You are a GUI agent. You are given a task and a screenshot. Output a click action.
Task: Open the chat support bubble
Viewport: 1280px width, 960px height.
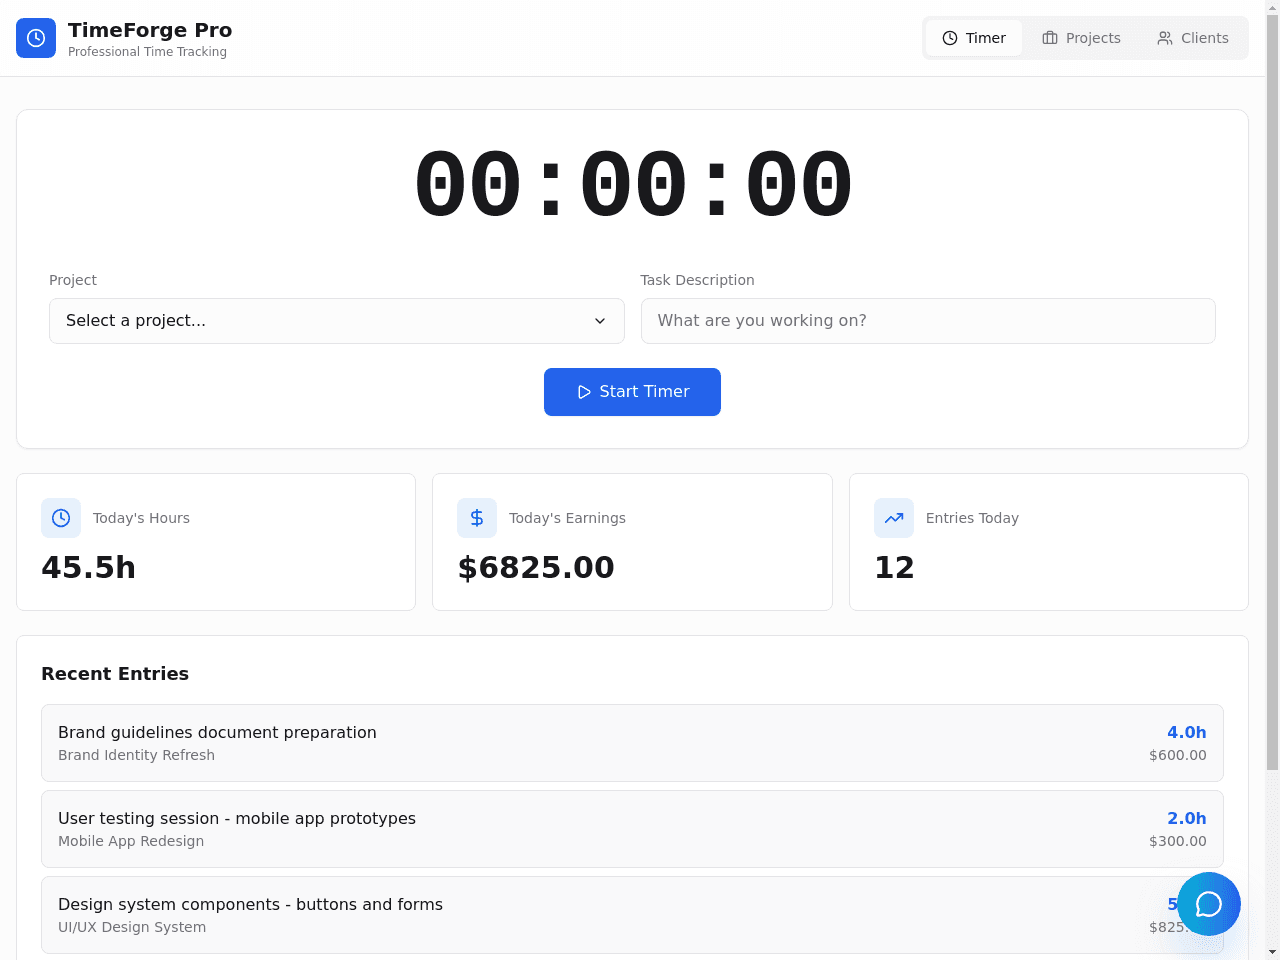click(1208, 904)
